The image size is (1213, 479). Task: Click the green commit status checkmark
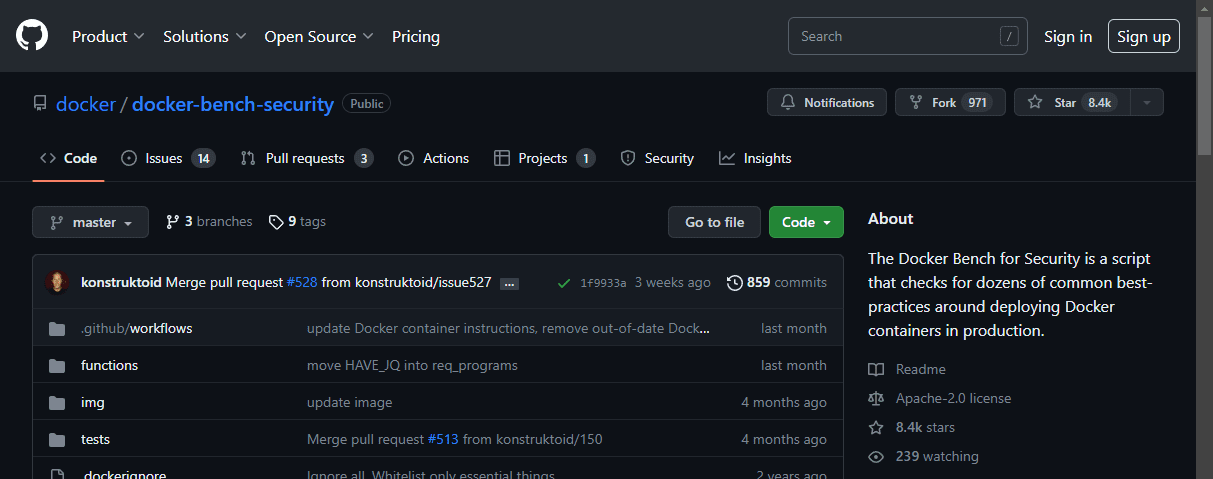coord(564,283)
